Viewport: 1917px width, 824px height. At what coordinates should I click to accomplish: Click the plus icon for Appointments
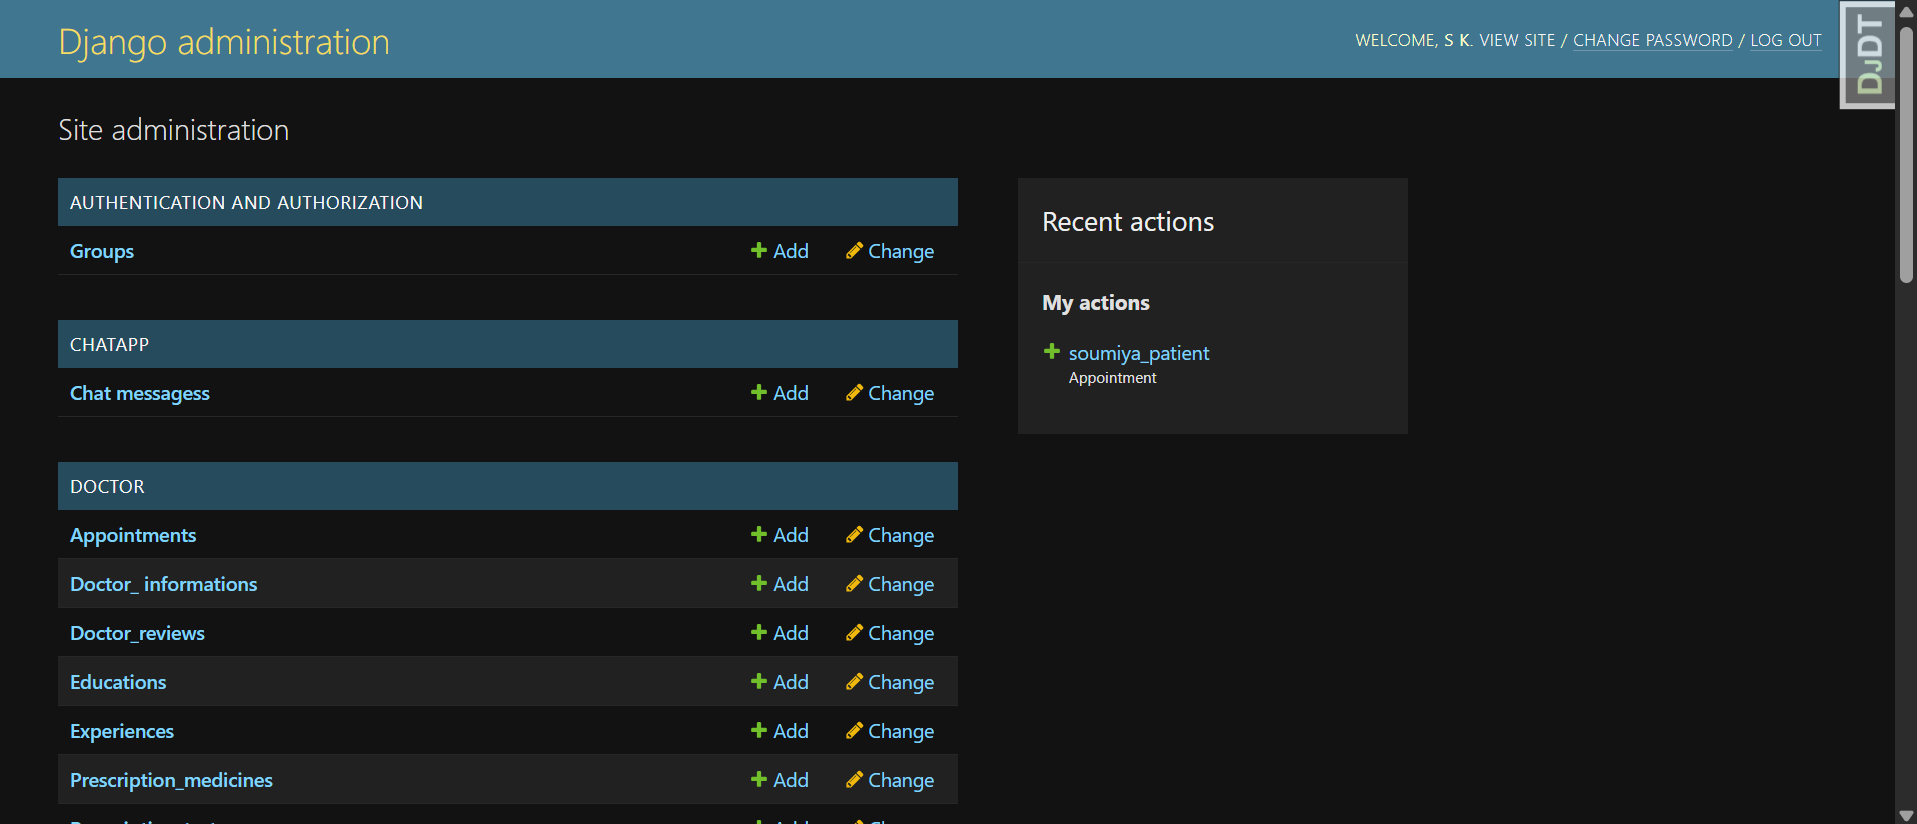759,534
